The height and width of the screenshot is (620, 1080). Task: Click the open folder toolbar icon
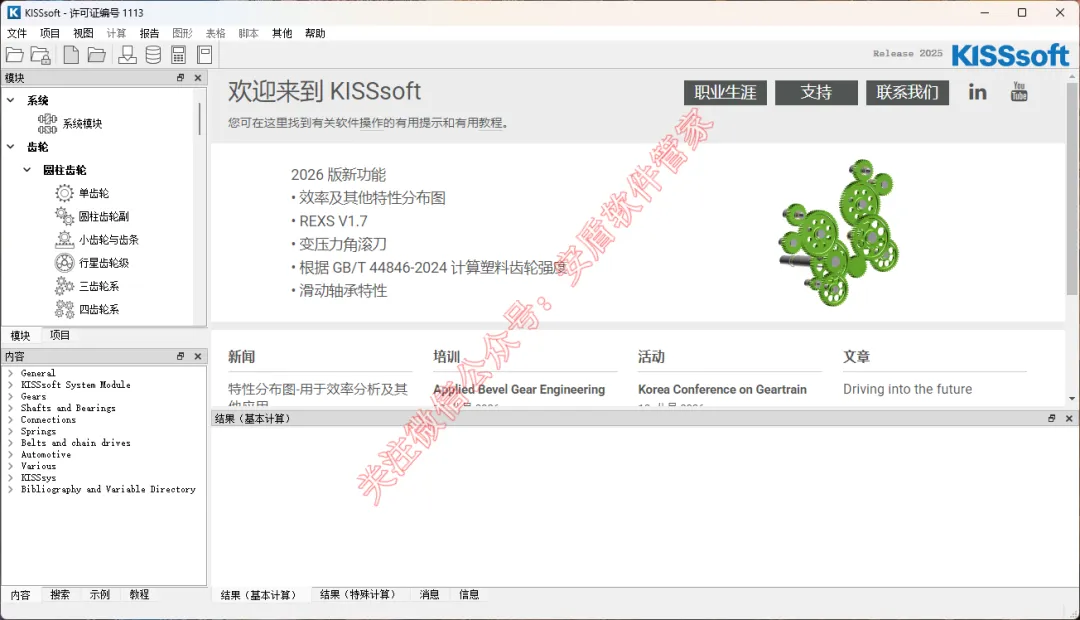14,55
